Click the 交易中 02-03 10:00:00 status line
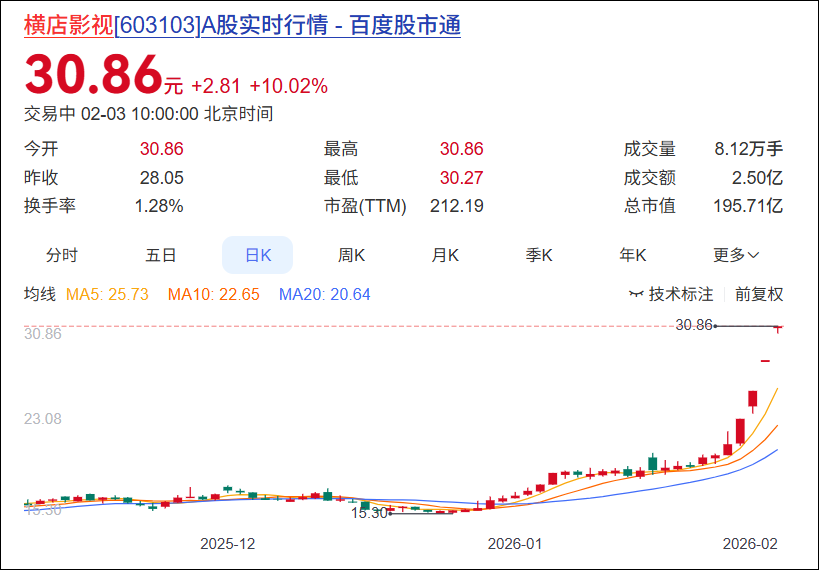Viewport: 819px width, 570px height. click(148, 113)
